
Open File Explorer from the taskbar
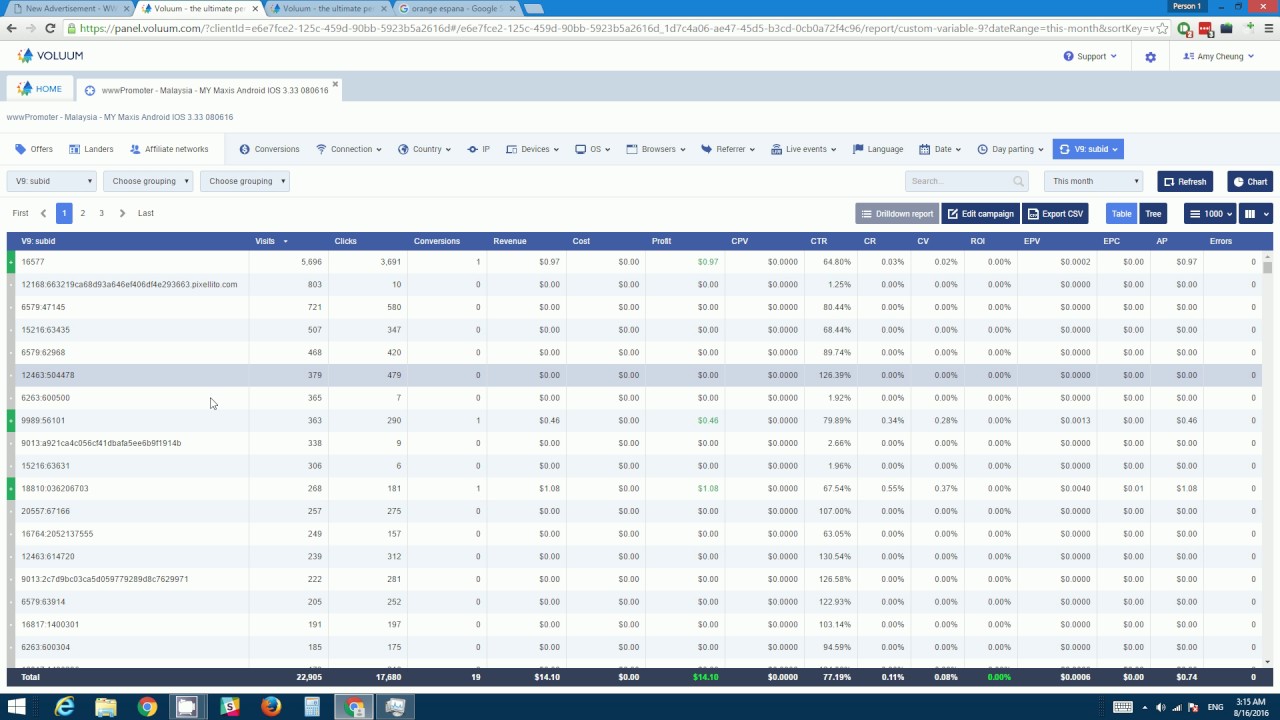tap(106, 707)
